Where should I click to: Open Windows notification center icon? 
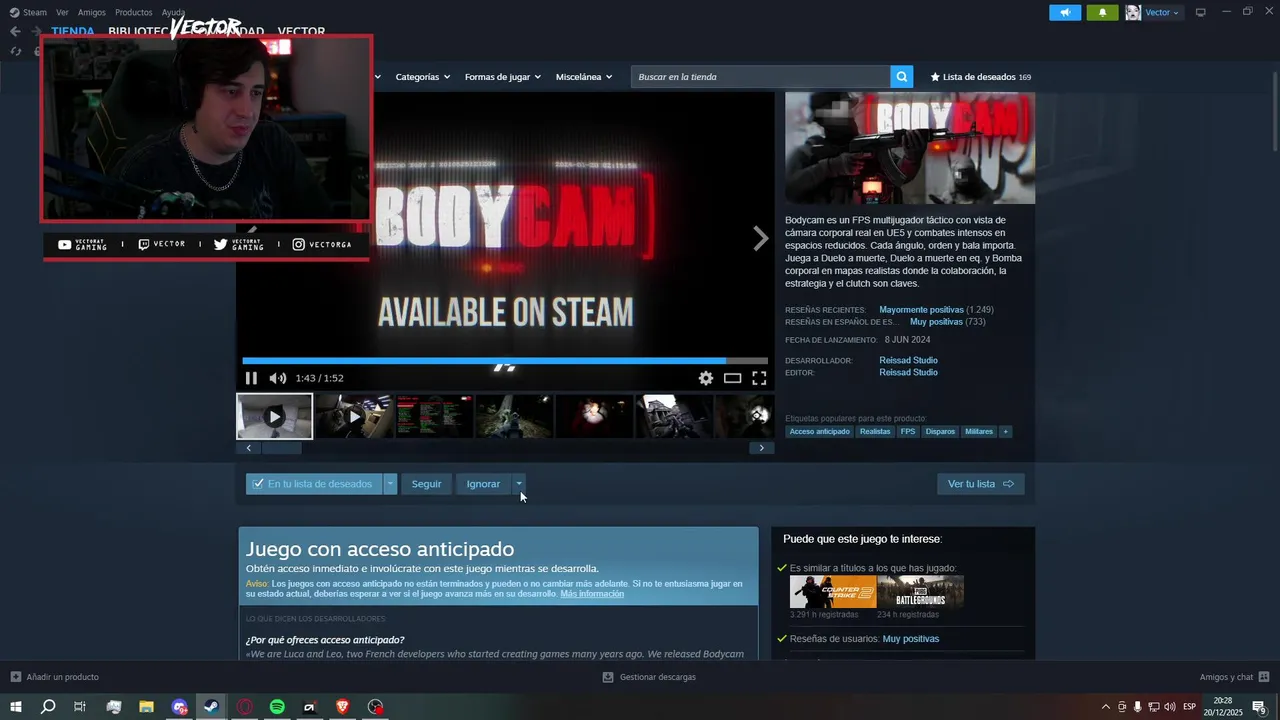(1259, 707)
